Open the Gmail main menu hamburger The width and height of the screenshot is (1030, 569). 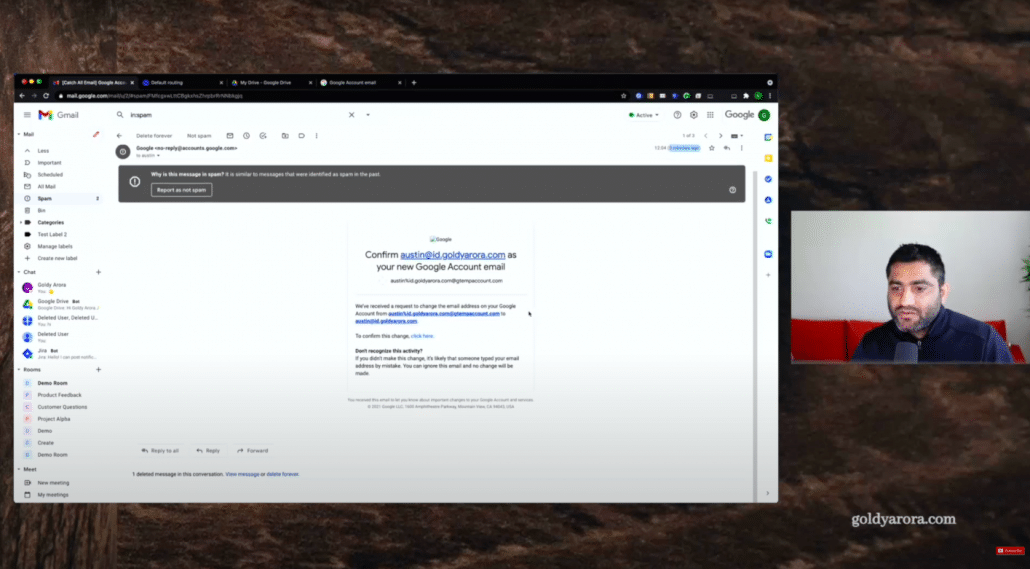[x=27, y=115]
